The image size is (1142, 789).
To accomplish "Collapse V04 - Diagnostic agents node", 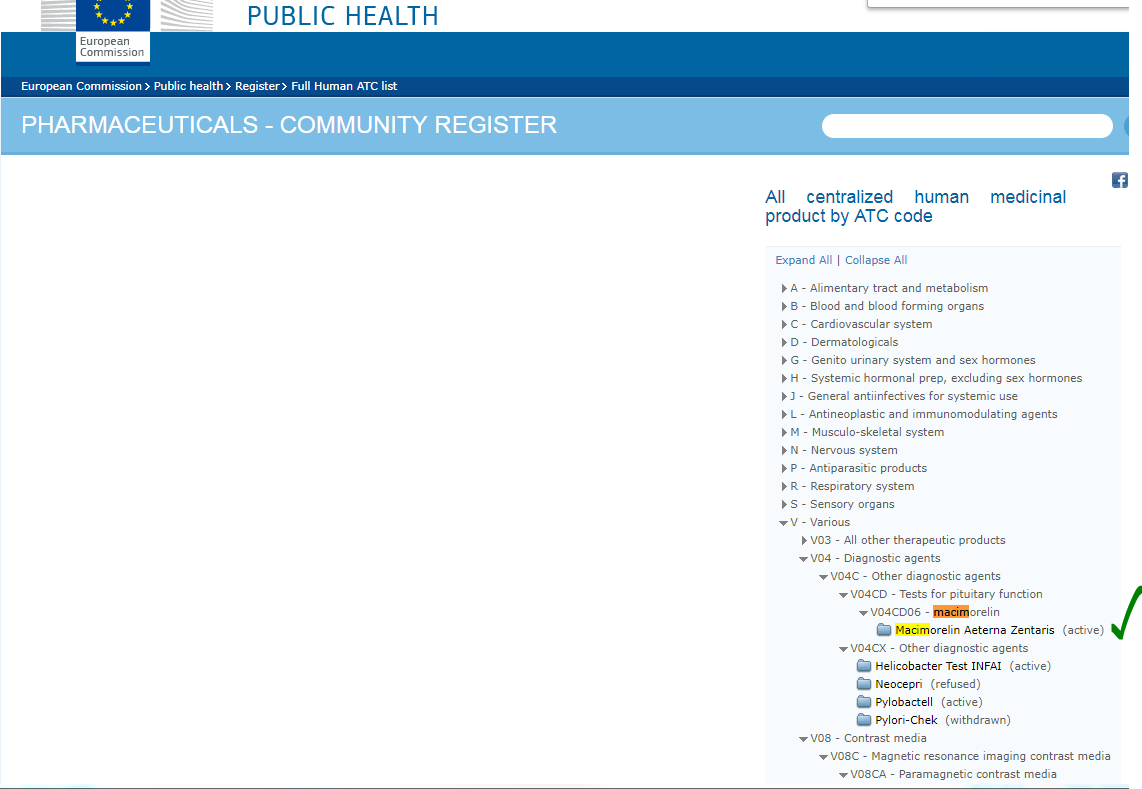I will 803,559.
